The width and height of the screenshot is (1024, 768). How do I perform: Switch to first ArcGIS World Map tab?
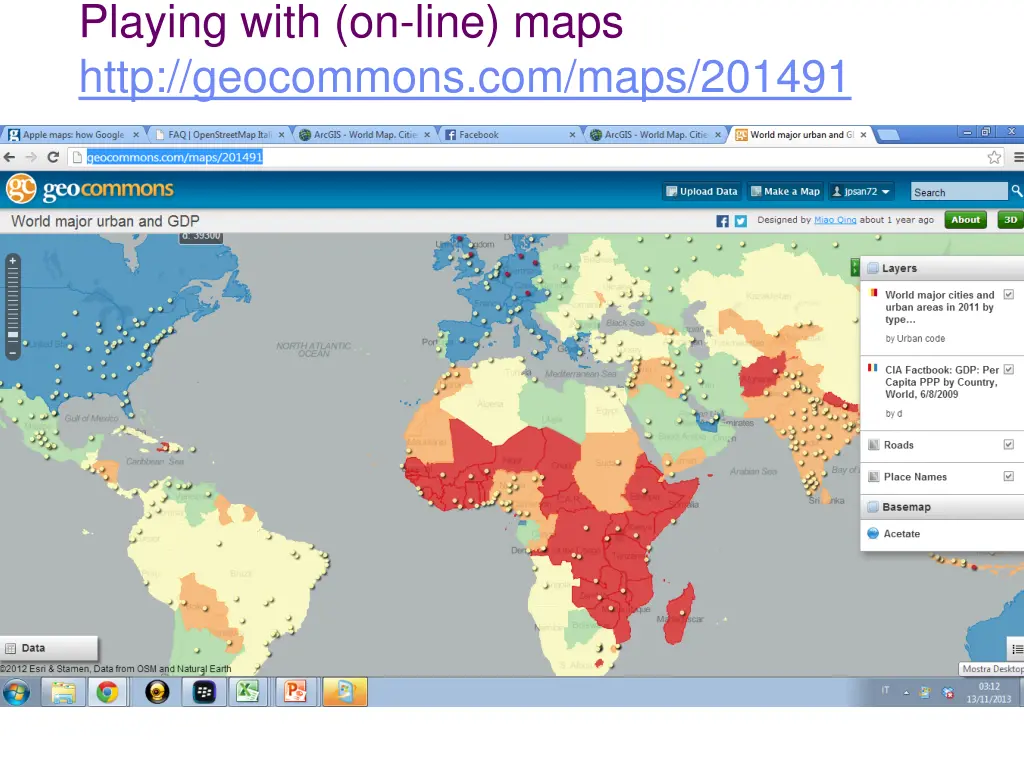(x=364, y=135)
